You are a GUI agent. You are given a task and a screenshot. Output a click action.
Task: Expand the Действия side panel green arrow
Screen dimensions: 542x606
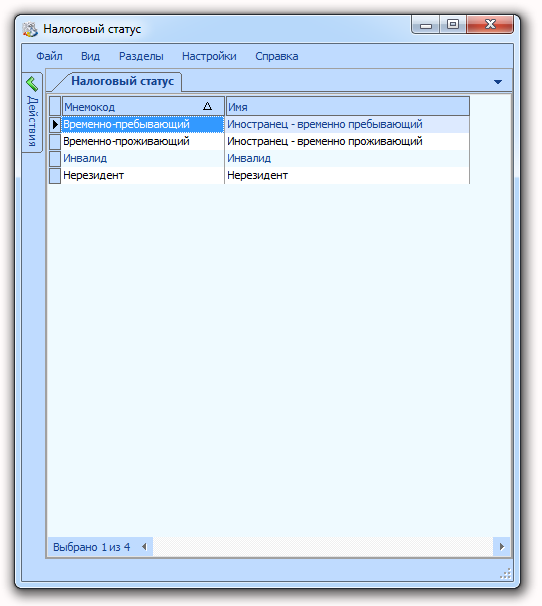32,83
